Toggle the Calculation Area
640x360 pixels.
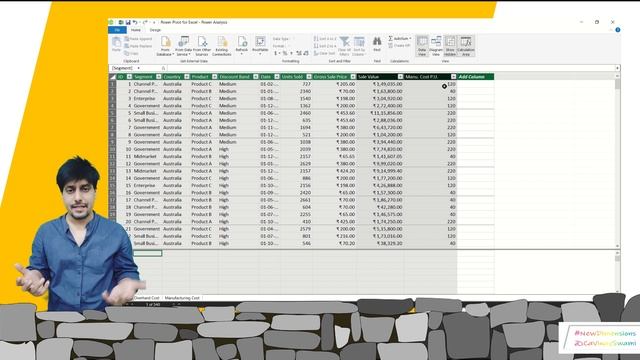point(466,46)
